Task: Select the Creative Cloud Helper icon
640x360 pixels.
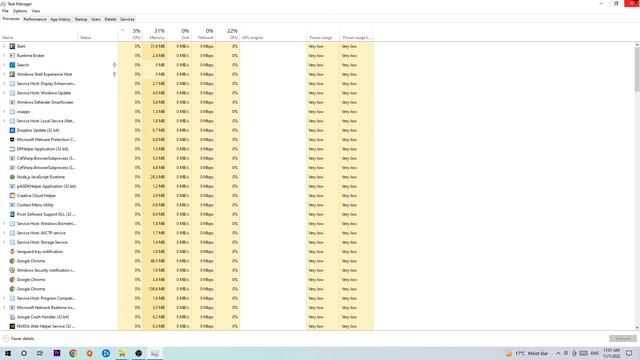Action: point(12,196)
